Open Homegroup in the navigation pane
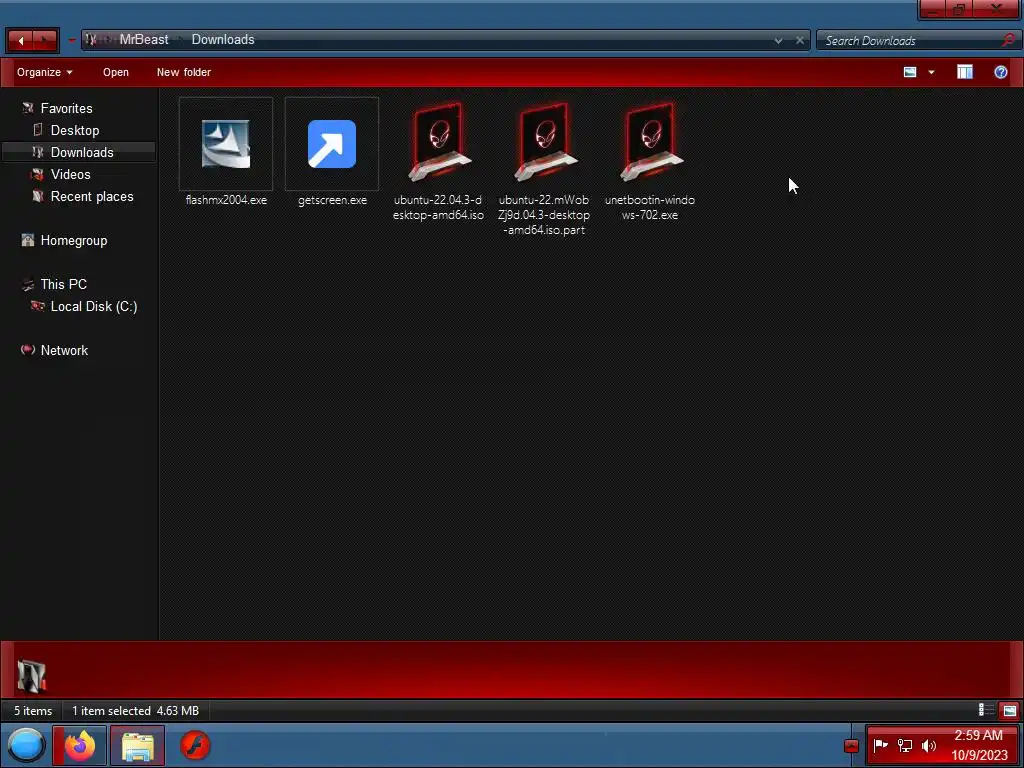This screenshot has height=768, width=1024. [74, 240]
